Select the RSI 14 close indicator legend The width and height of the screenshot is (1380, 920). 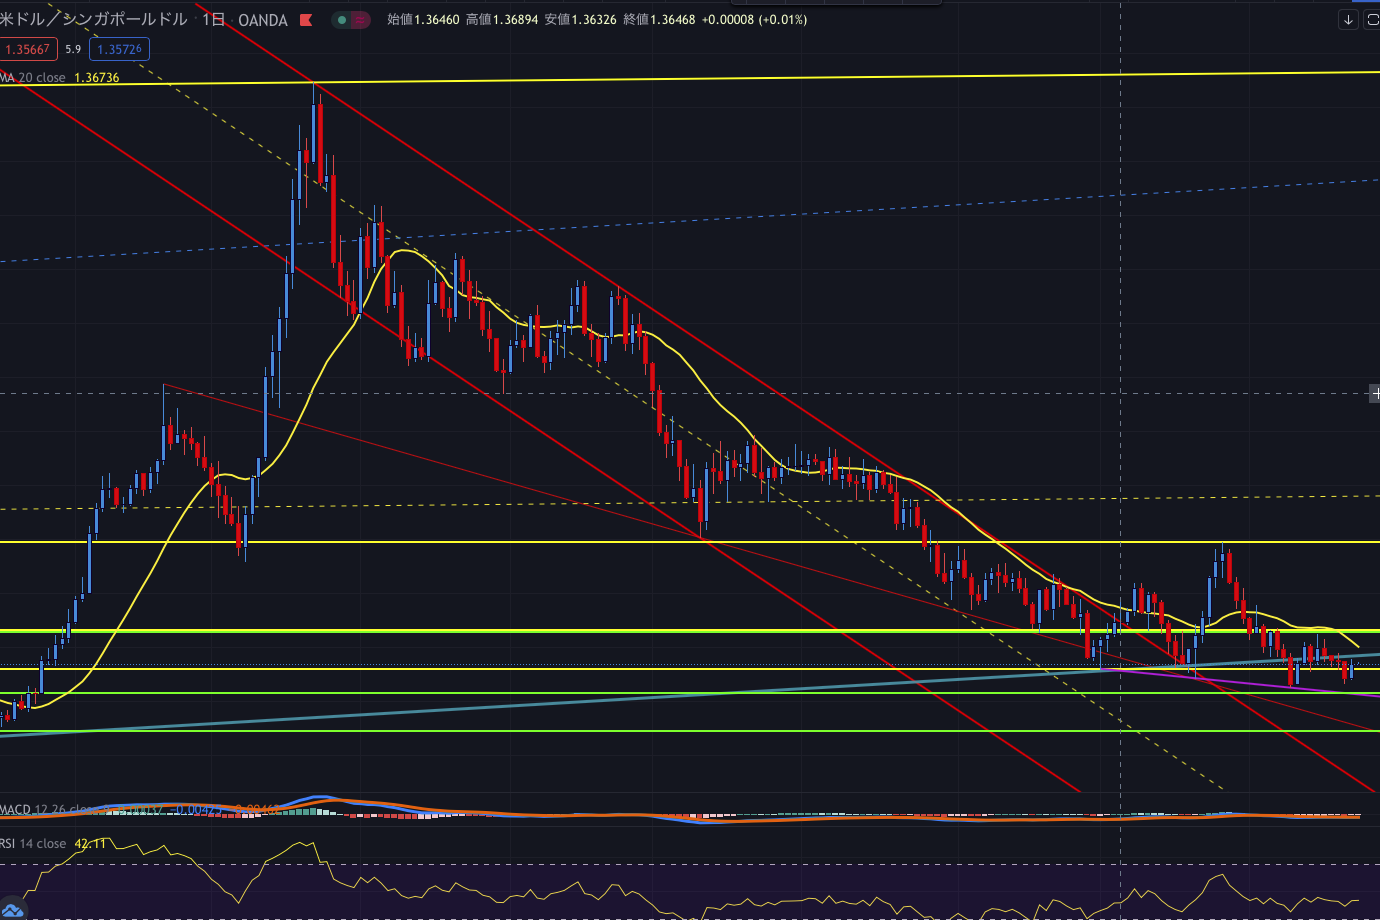[x=33, y=844]
